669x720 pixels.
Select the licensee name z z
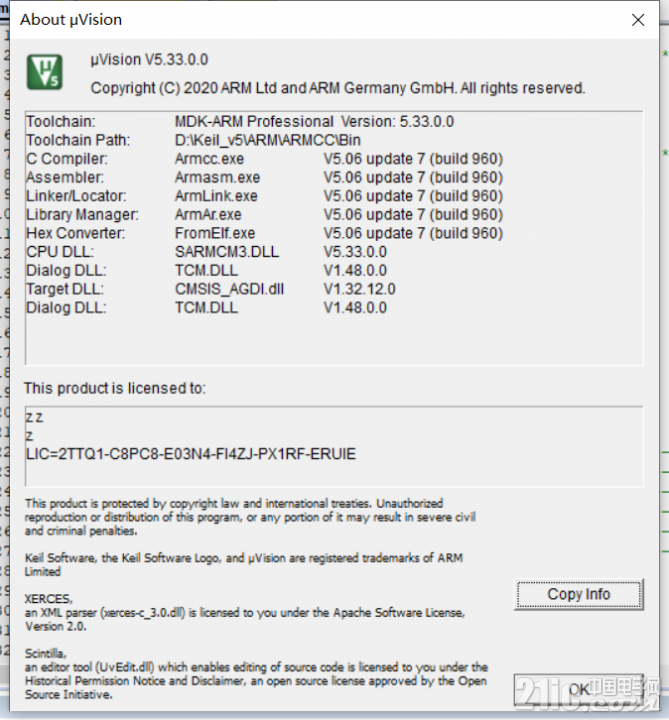(34, 417)
